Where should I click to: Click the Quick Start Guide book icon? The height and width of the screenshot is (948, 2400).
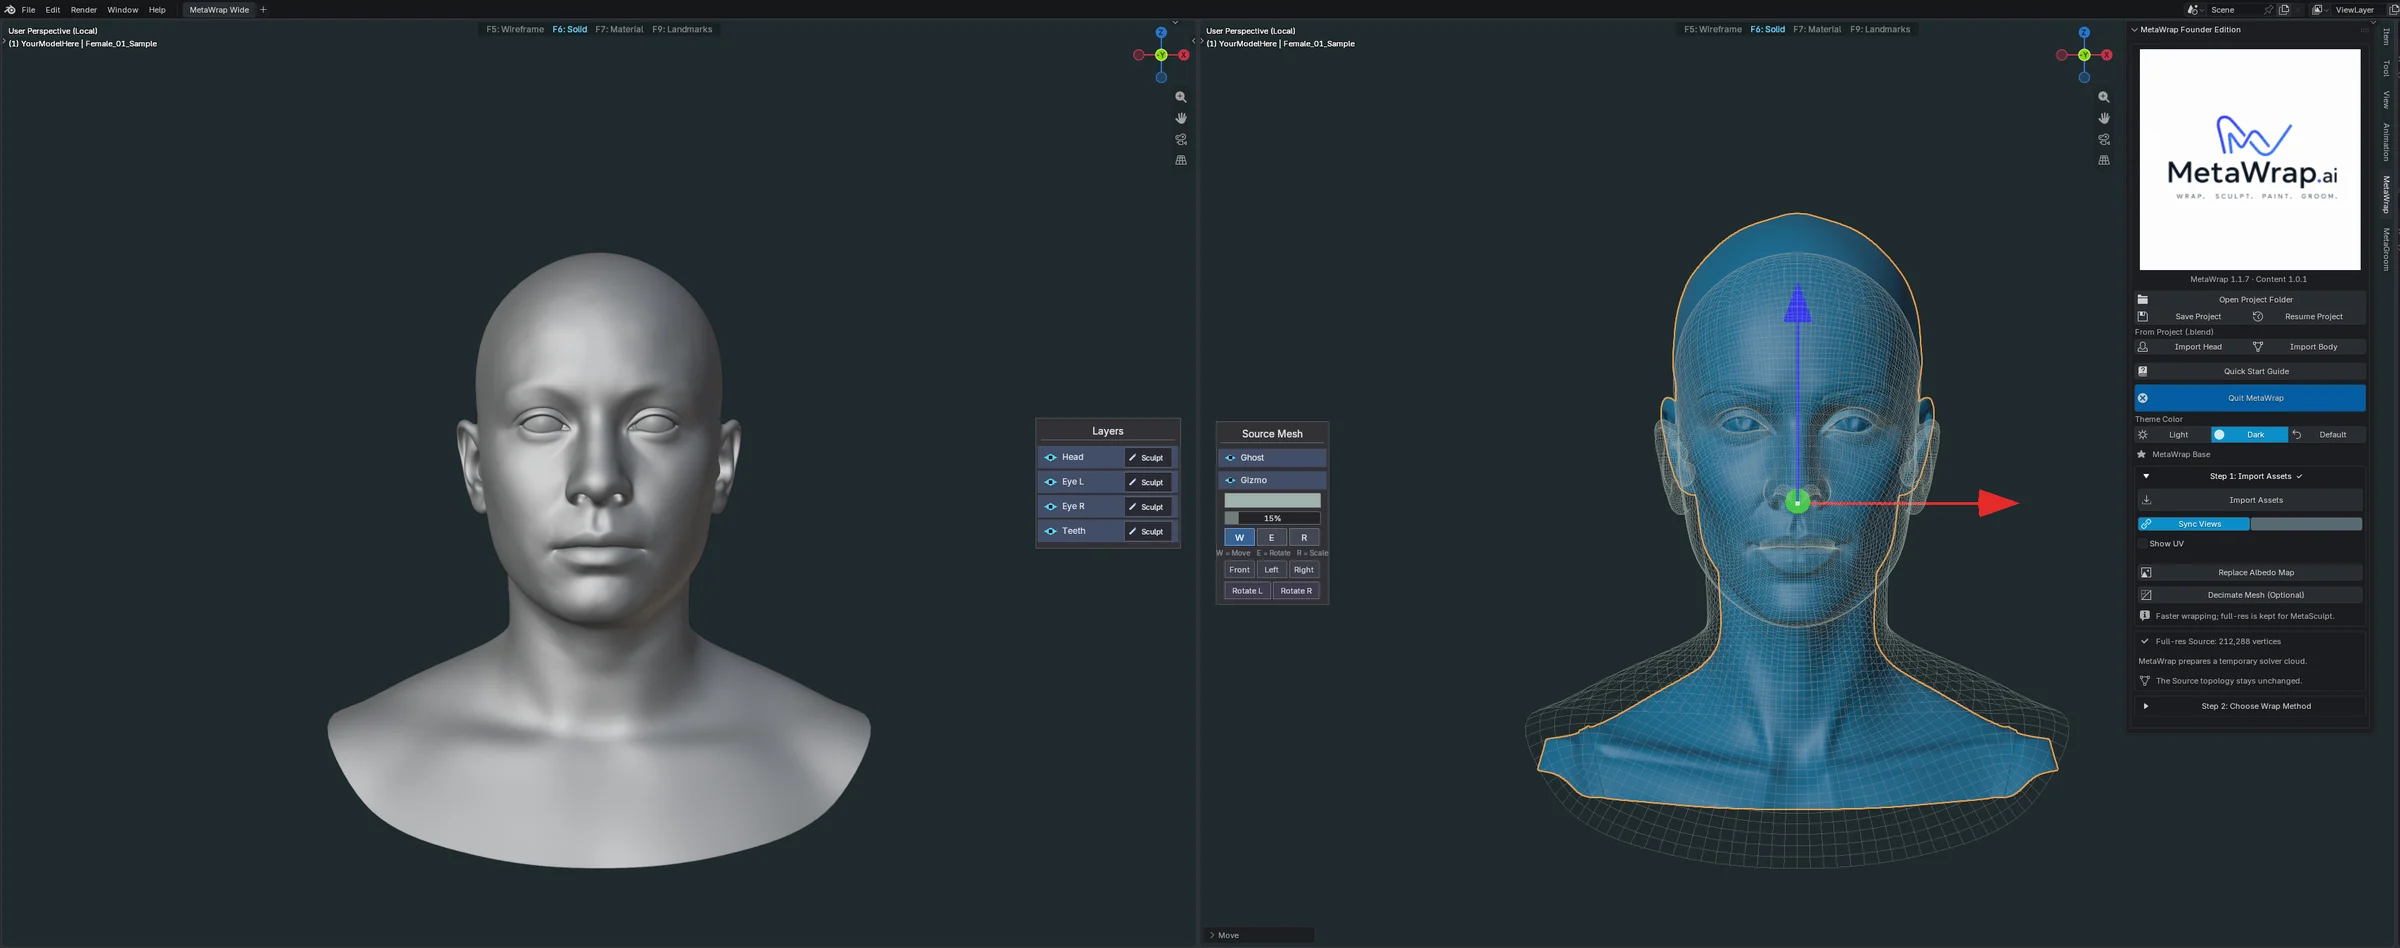click(x=2143, y=371)
